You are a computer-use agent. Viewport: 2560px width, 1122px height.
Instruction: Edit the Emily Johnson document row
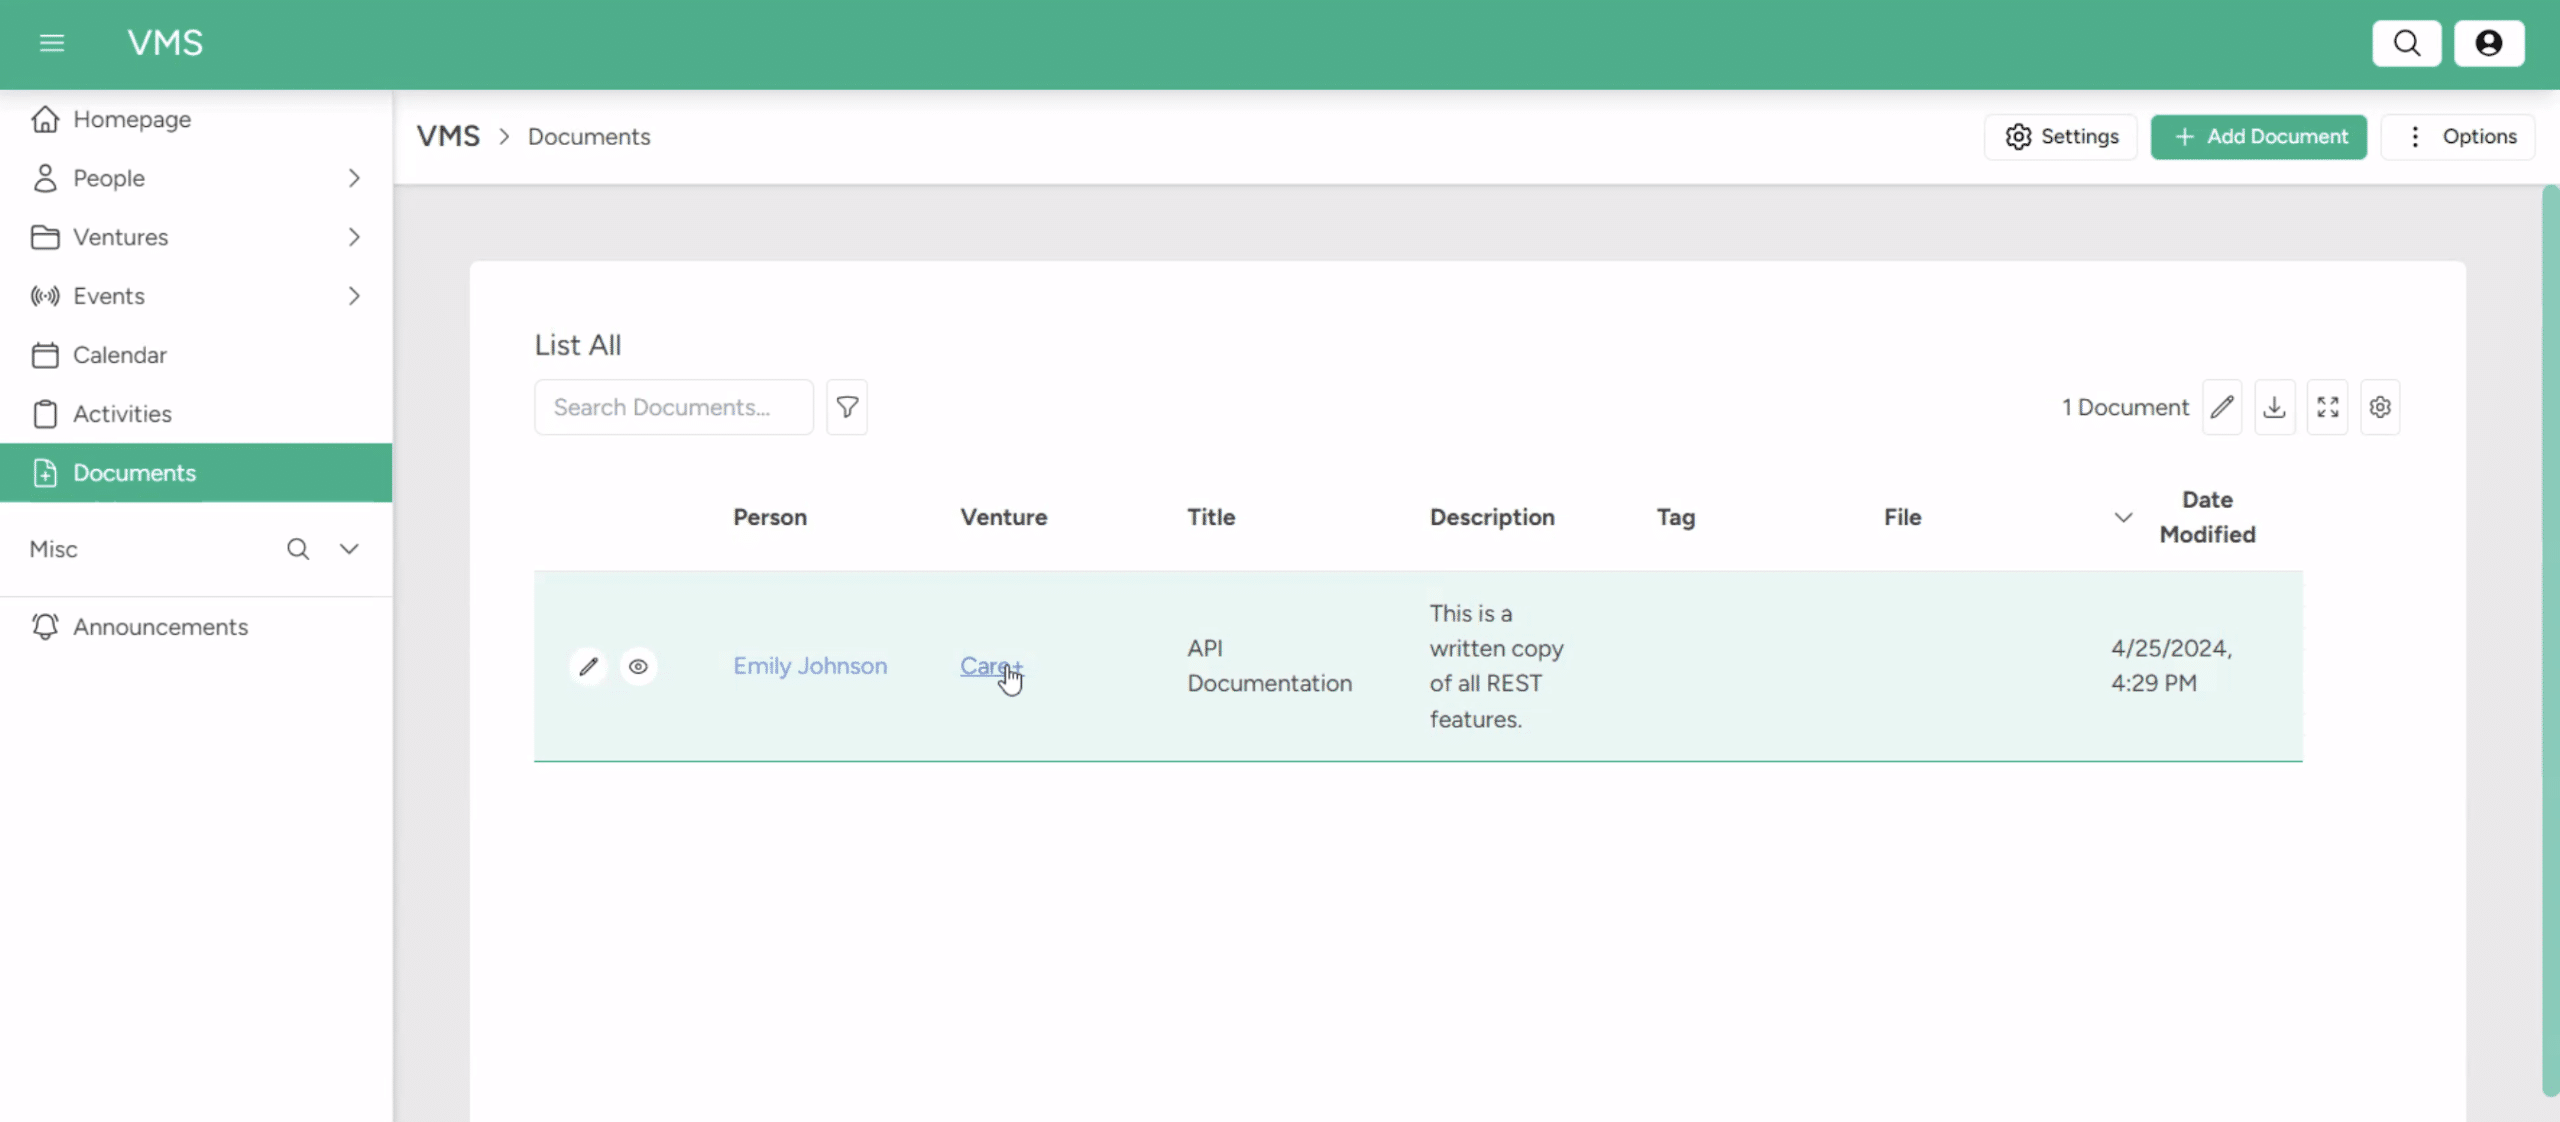(588, 666)
